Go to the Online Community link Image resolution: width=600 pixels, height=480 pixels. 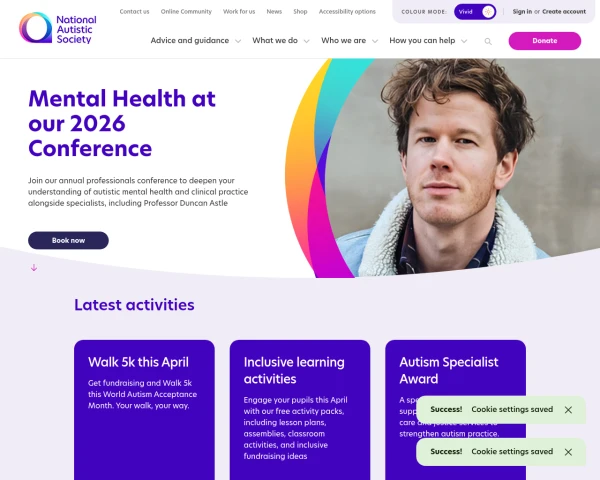186,11
